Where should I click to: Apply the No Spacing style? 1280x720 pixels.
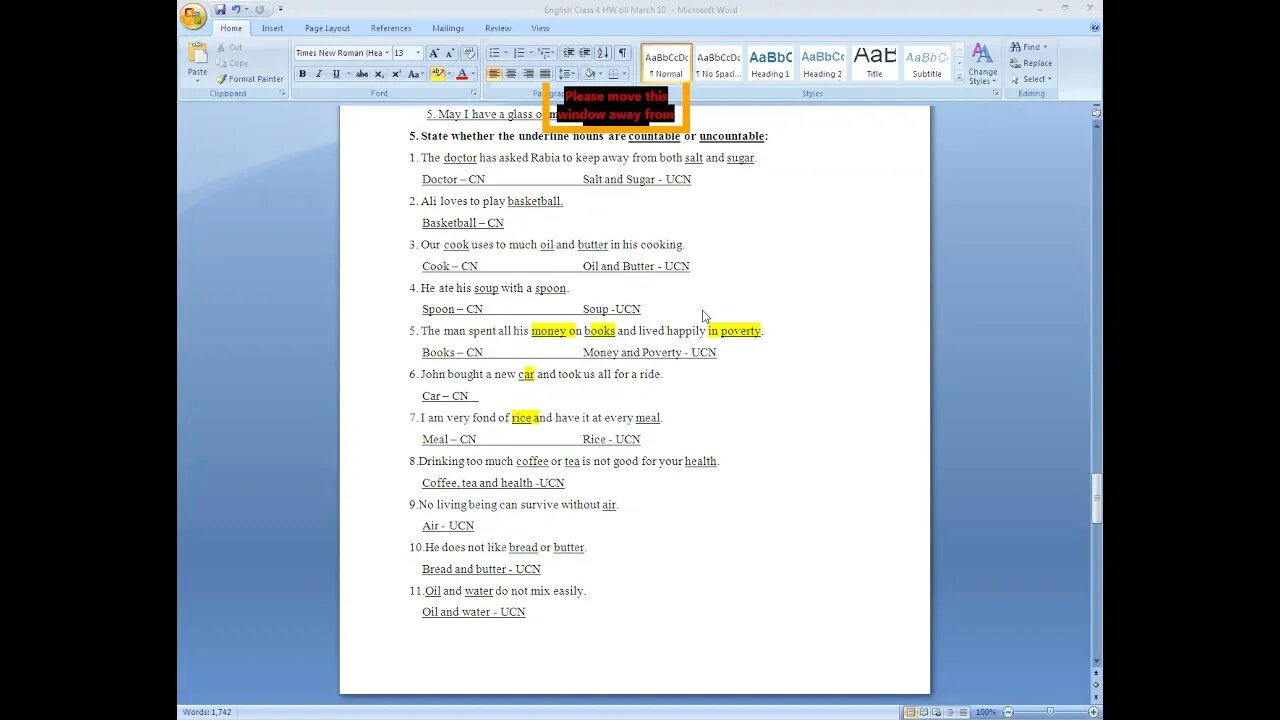click(x=718, y=63)
